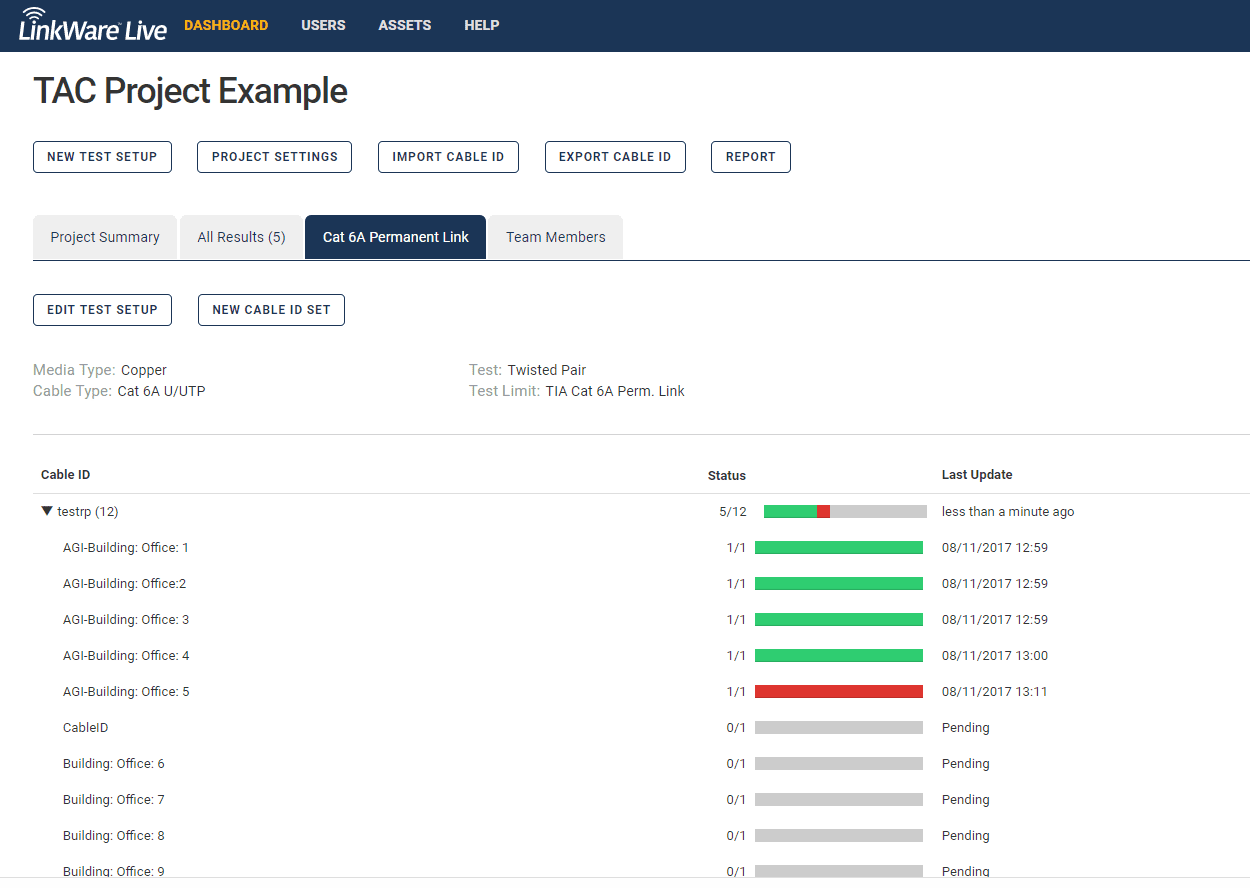Image resolution: width=1250 pixels, height=888 pixels.
Task: Navigate to the ASSETS section
Action: 404,25
